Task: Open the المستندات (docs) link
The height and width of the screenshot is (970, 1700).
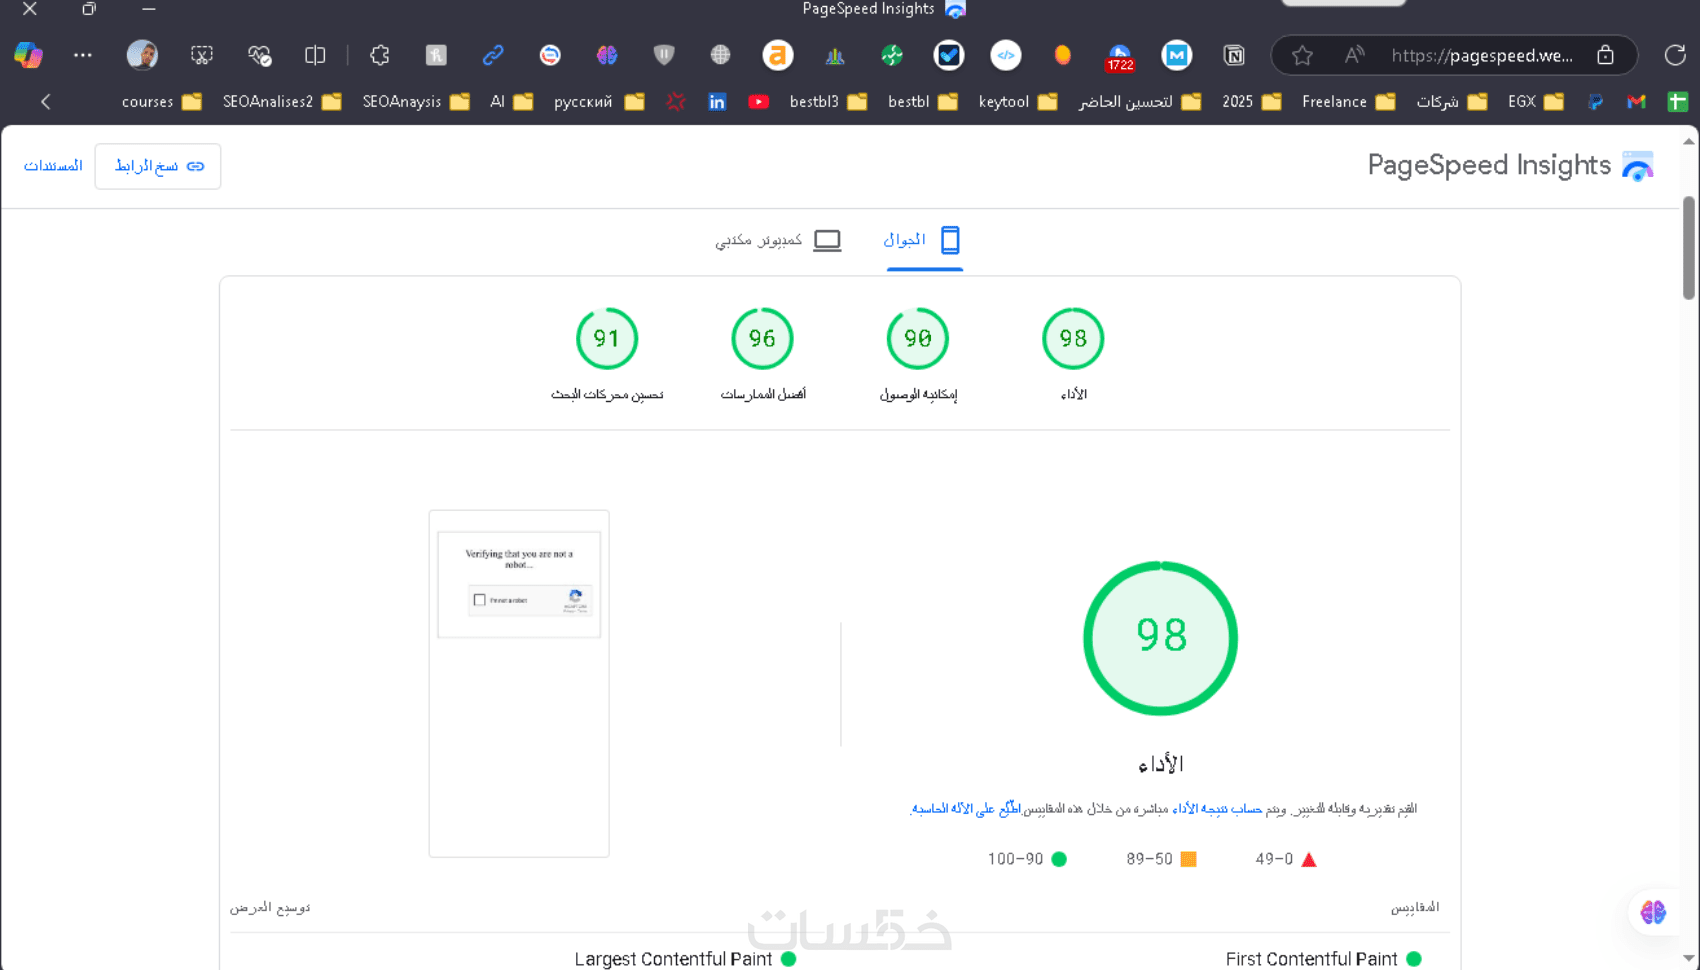Action: pyautogui.click(x=53, y=166)
